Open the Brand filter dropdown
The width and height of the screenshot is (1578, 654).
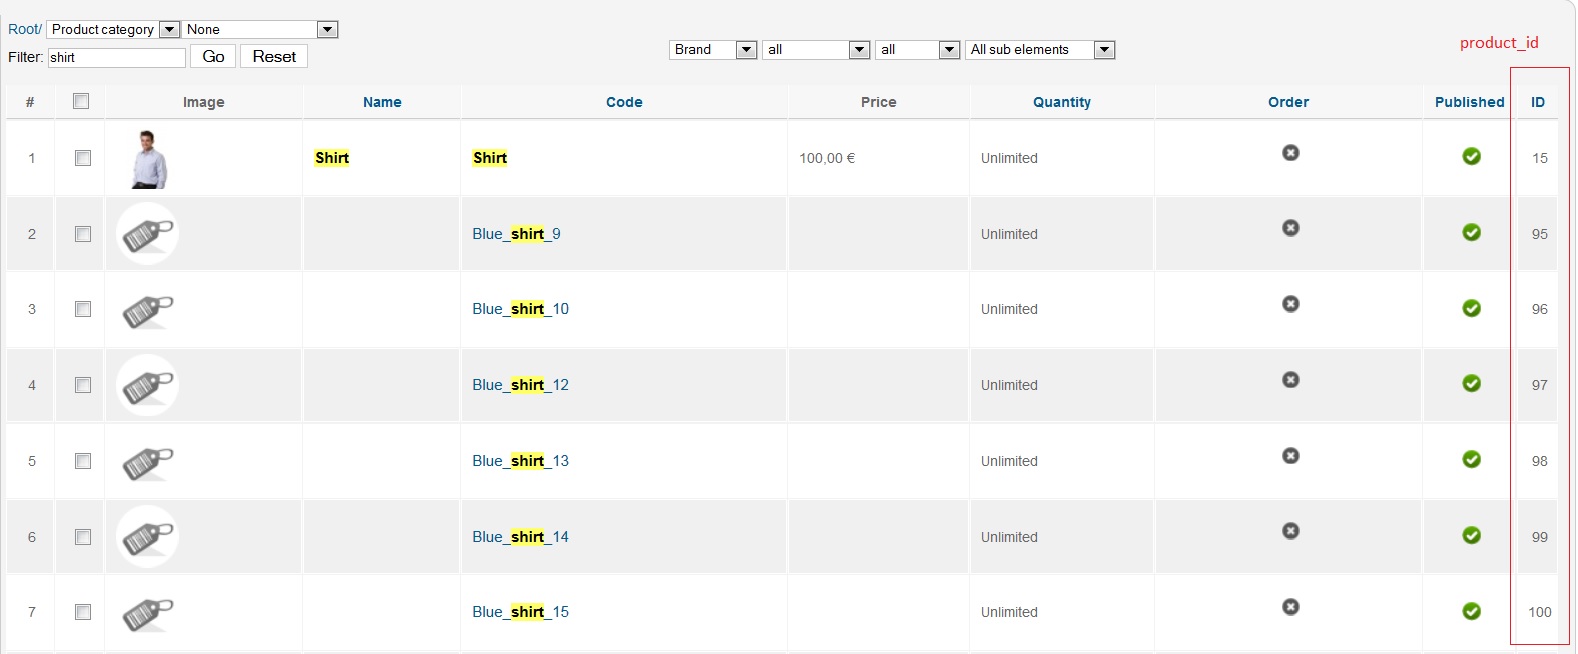(x=713, y=49)
